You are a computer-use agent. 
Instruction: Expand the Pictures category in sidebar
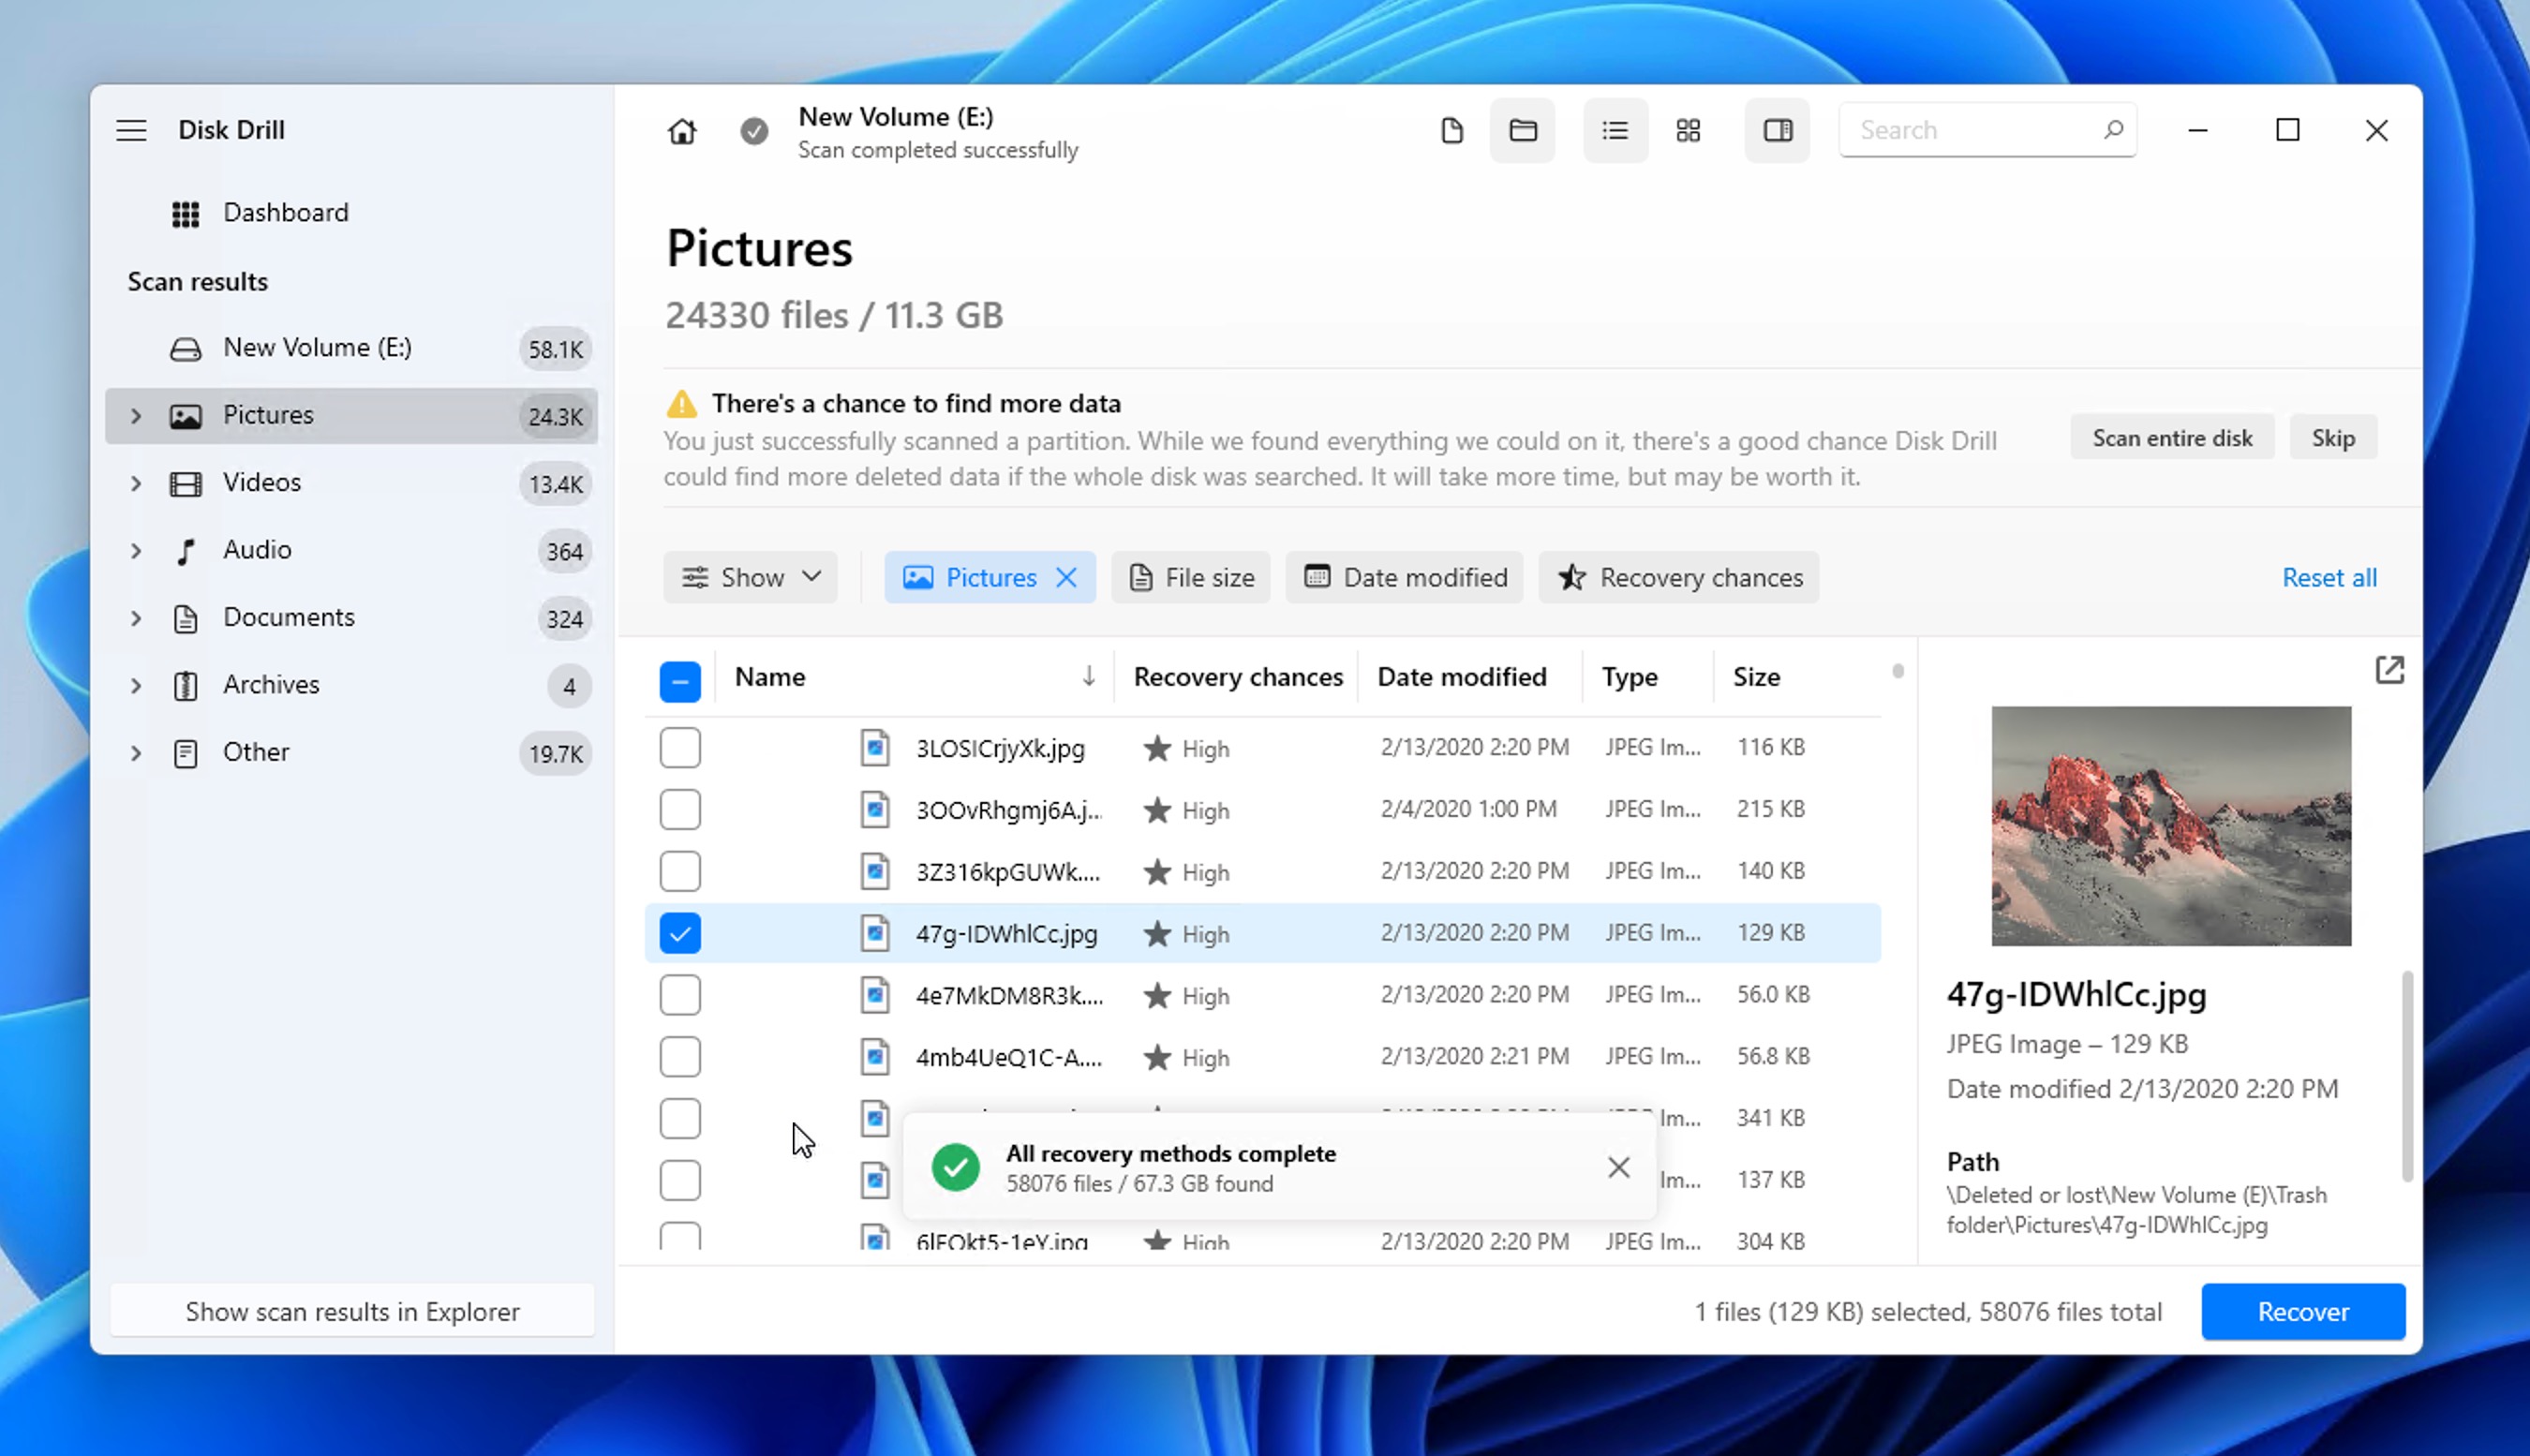point(134,415)
